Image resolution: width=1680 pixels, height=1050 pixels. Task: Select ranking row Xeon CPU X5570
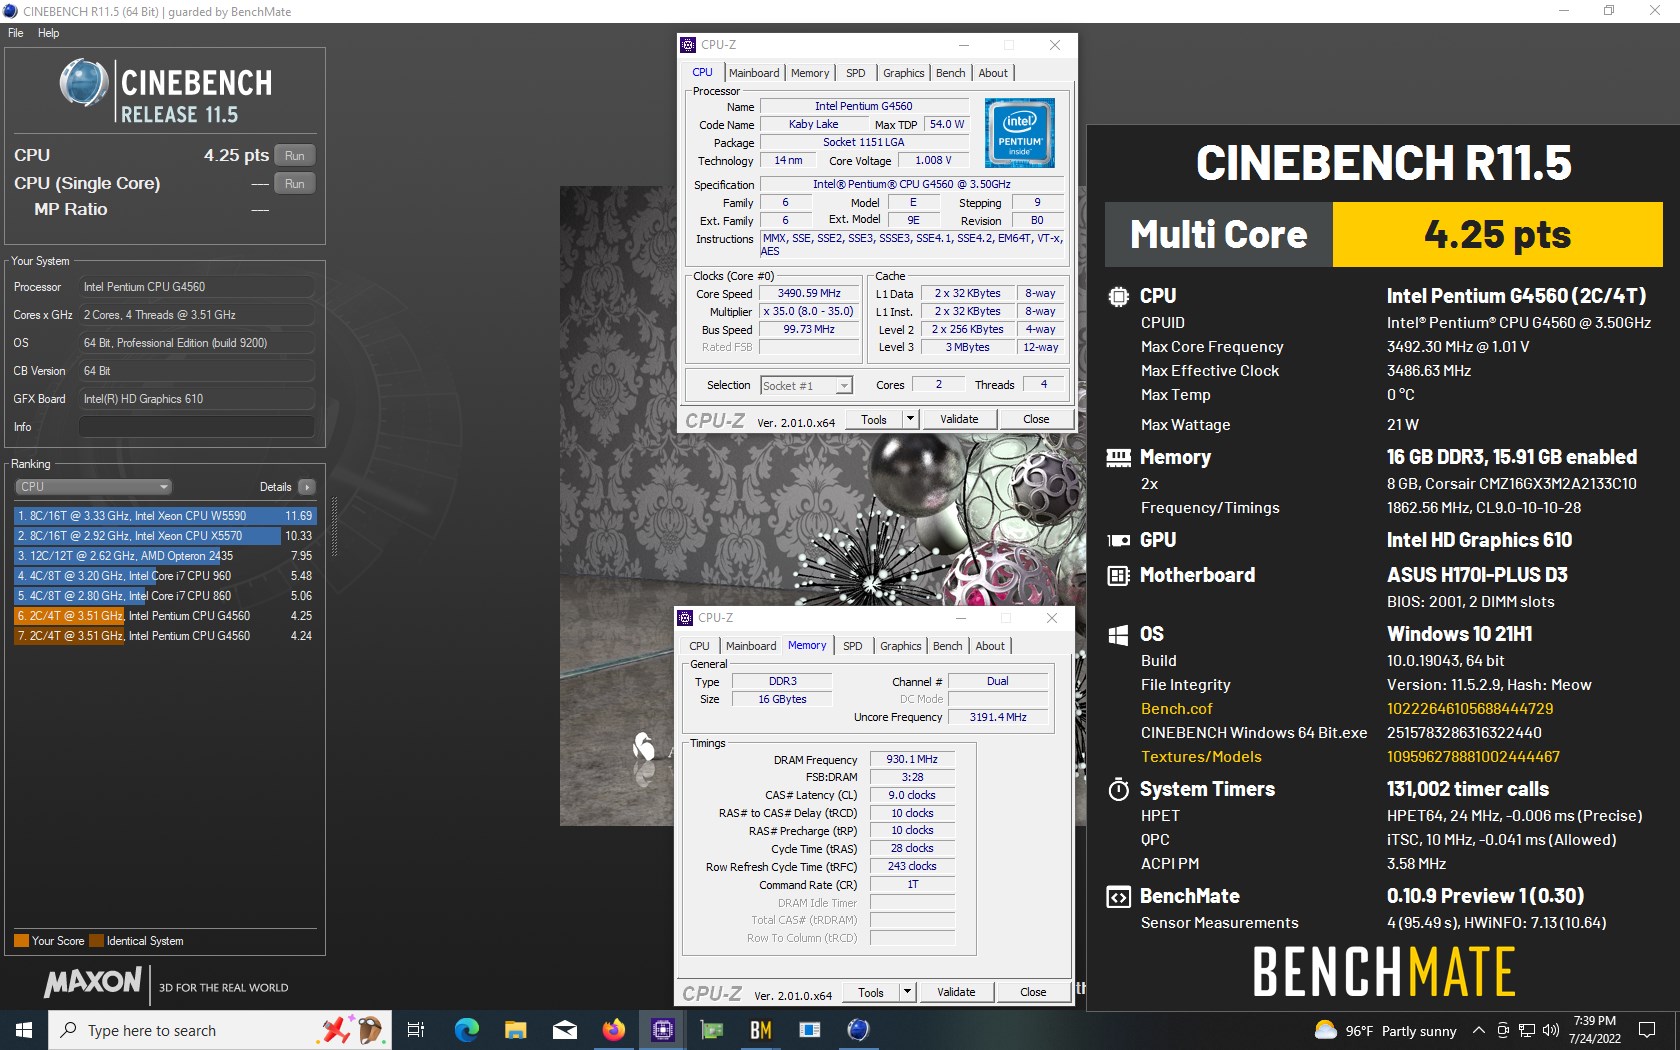click(x=165, y=536)
